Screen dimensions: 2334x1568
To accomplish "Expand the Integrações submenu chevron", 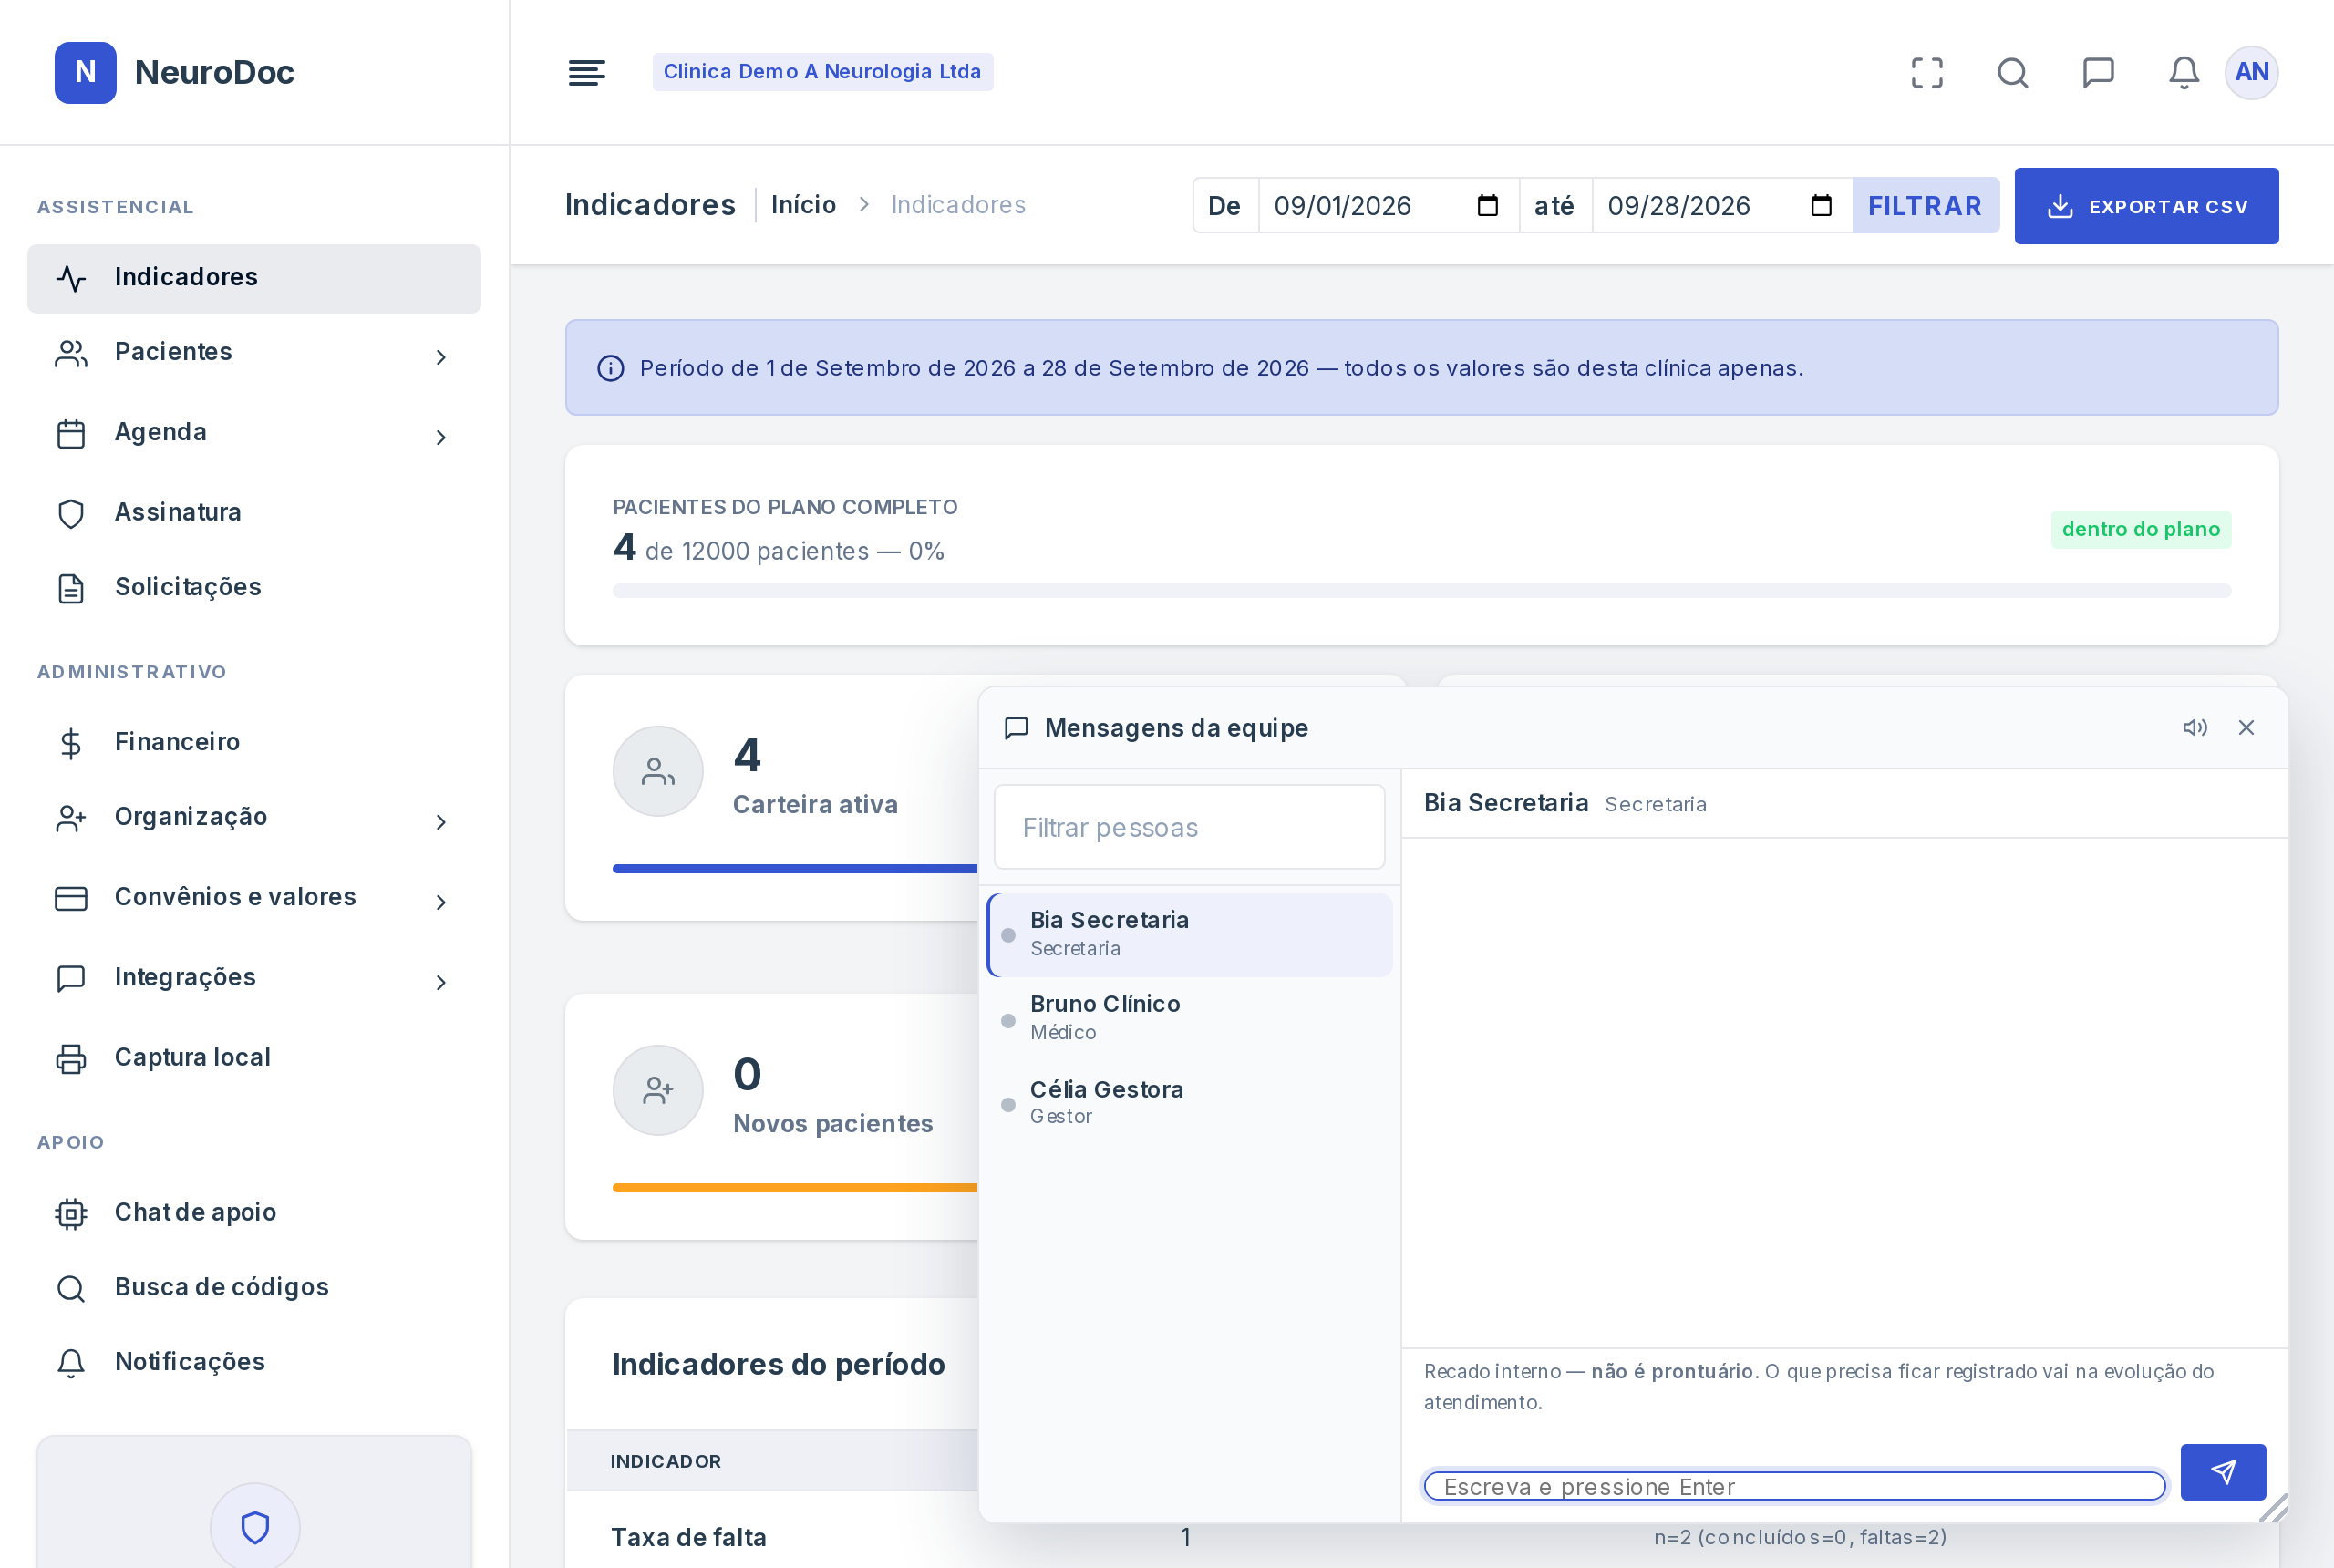I will (441, 982).
